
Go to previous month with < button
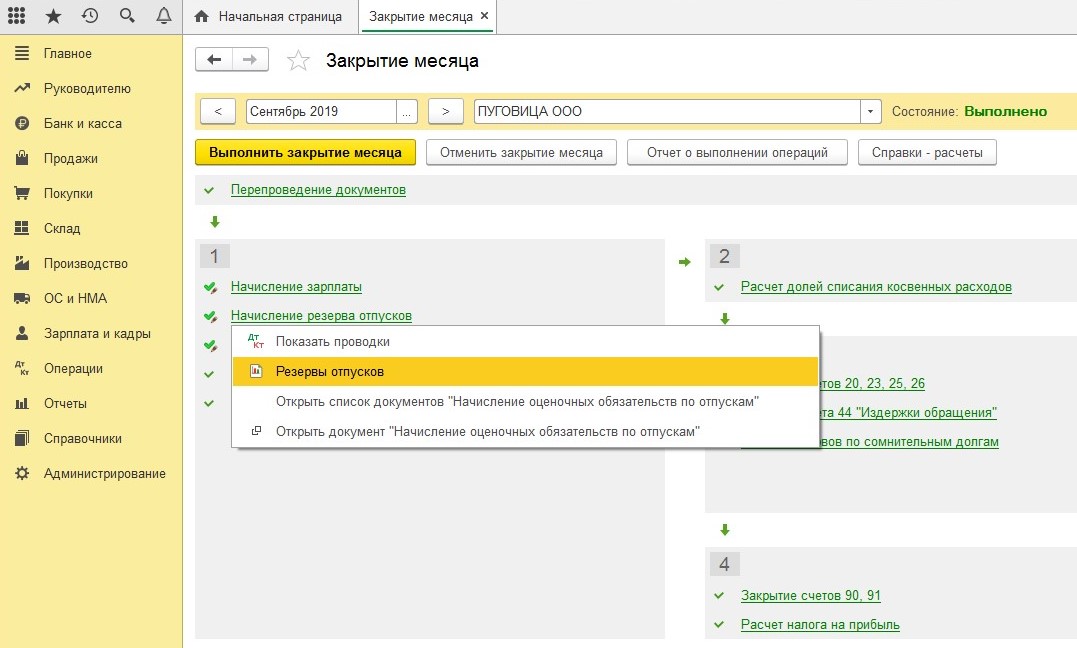point(218,112)
